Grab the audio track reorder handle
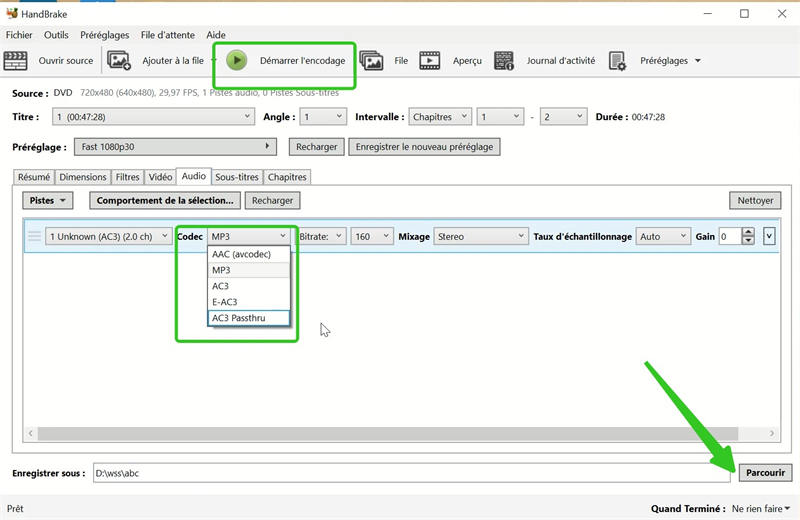The width and height of the screenshot is (800, 520). coord(34,236)
